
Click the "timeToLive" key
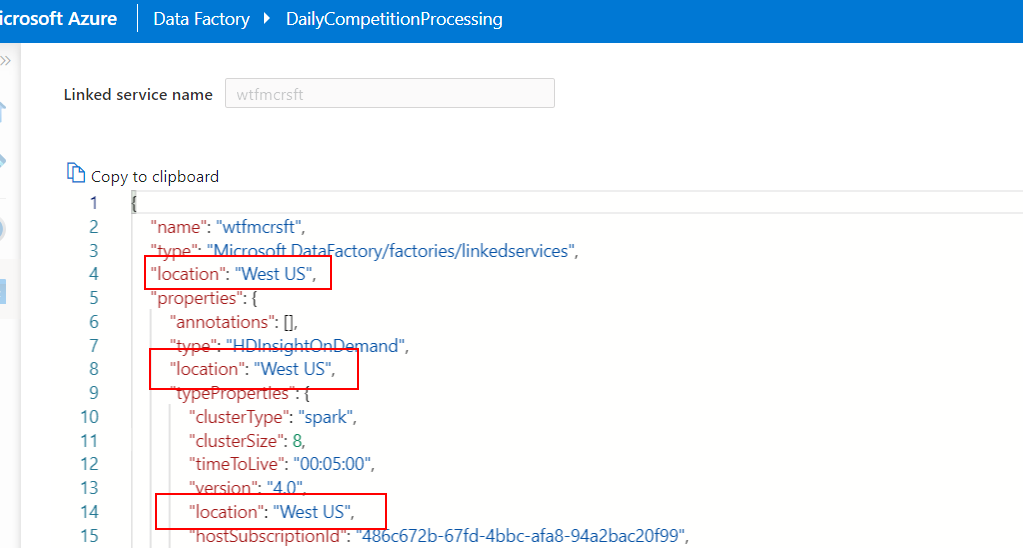coord(237,464)
